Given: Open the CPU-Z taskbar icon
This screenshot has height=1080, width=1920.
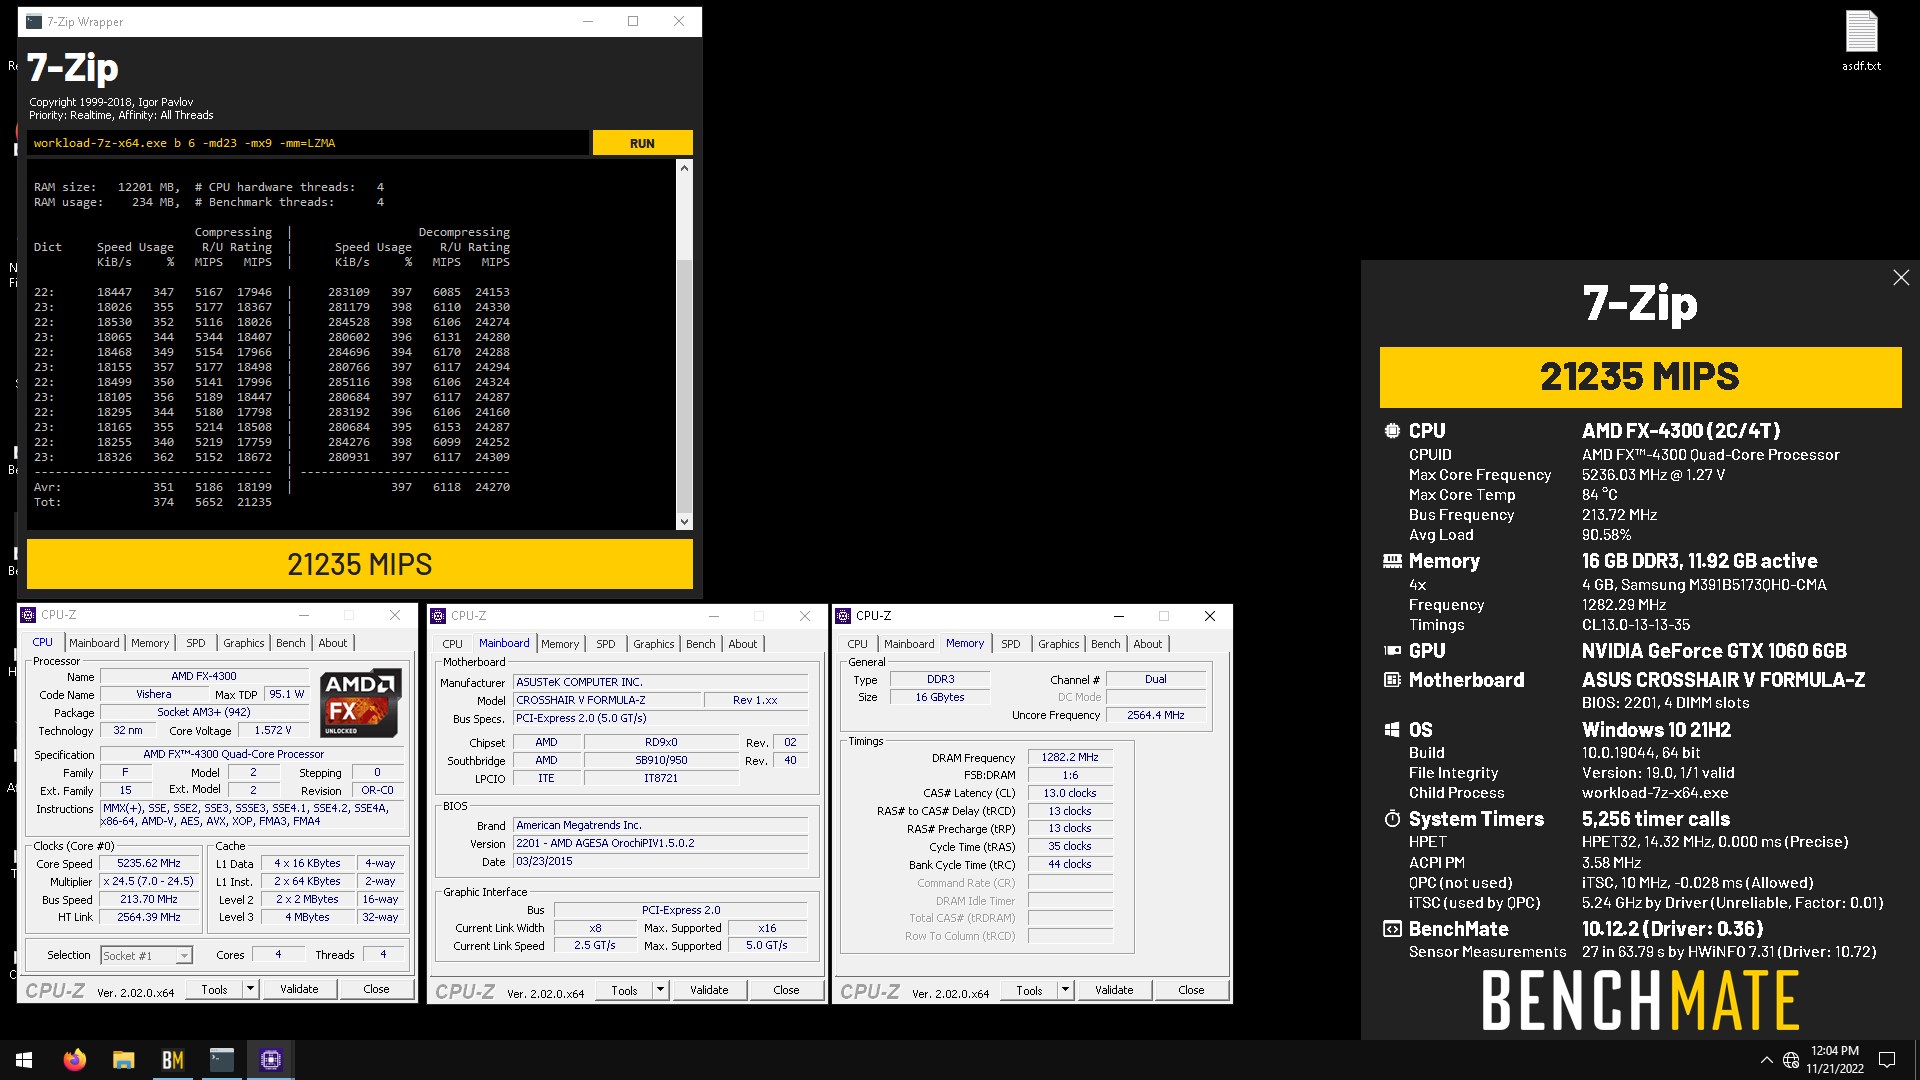Looking at the screenshot, I should [271, 1060].
